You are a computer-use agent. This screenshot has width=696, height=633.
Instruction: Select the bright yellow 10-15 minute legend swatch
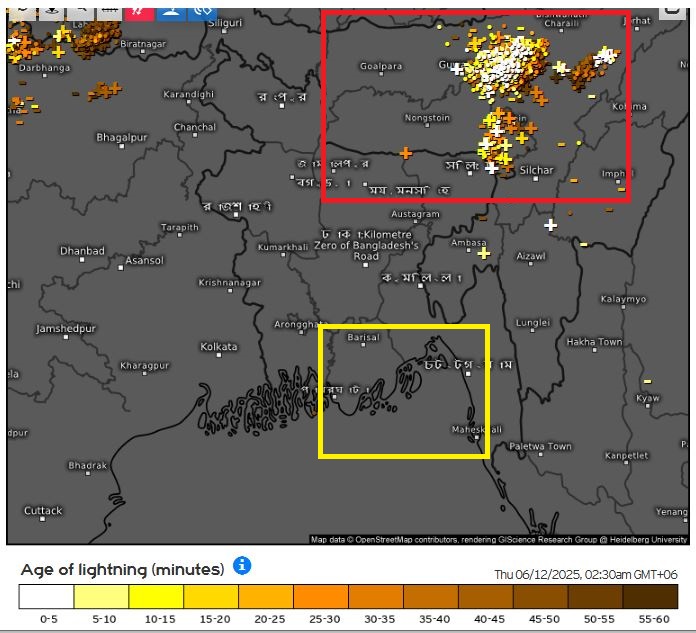156,596
